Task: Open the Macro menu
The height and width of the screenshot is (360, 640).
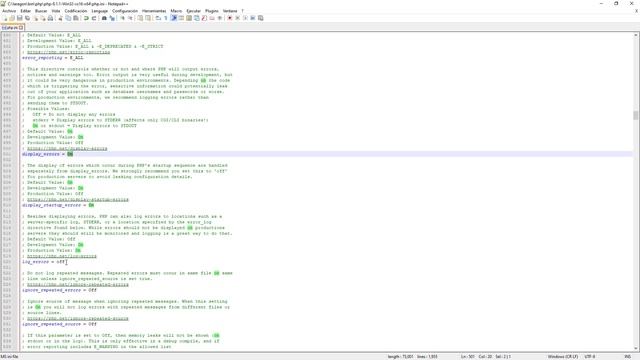Action: click(176, 11)
